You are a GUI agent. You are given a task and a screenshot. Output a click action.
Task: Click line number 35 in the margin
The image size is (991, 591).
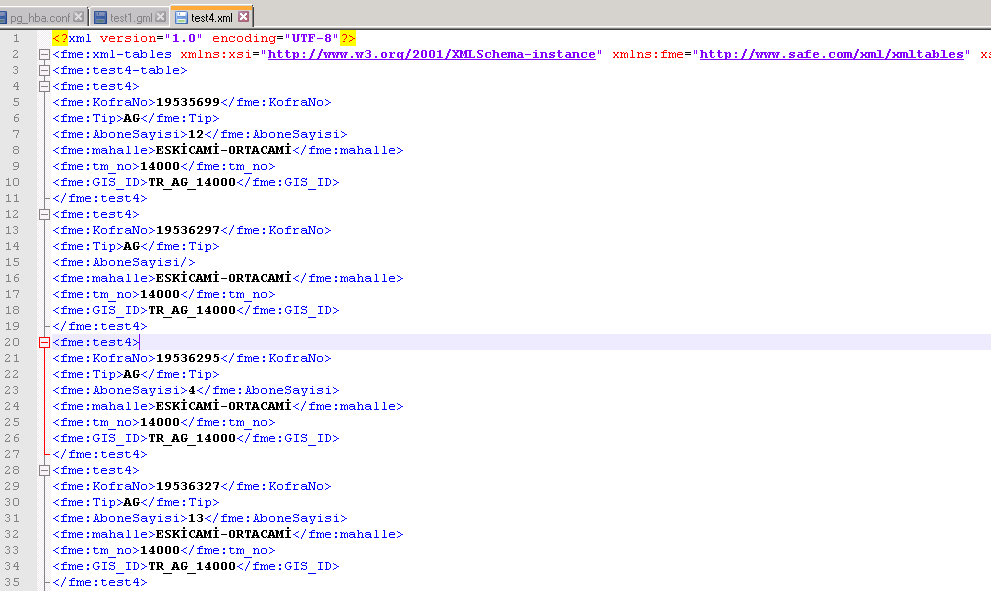(x=12, y=582)
